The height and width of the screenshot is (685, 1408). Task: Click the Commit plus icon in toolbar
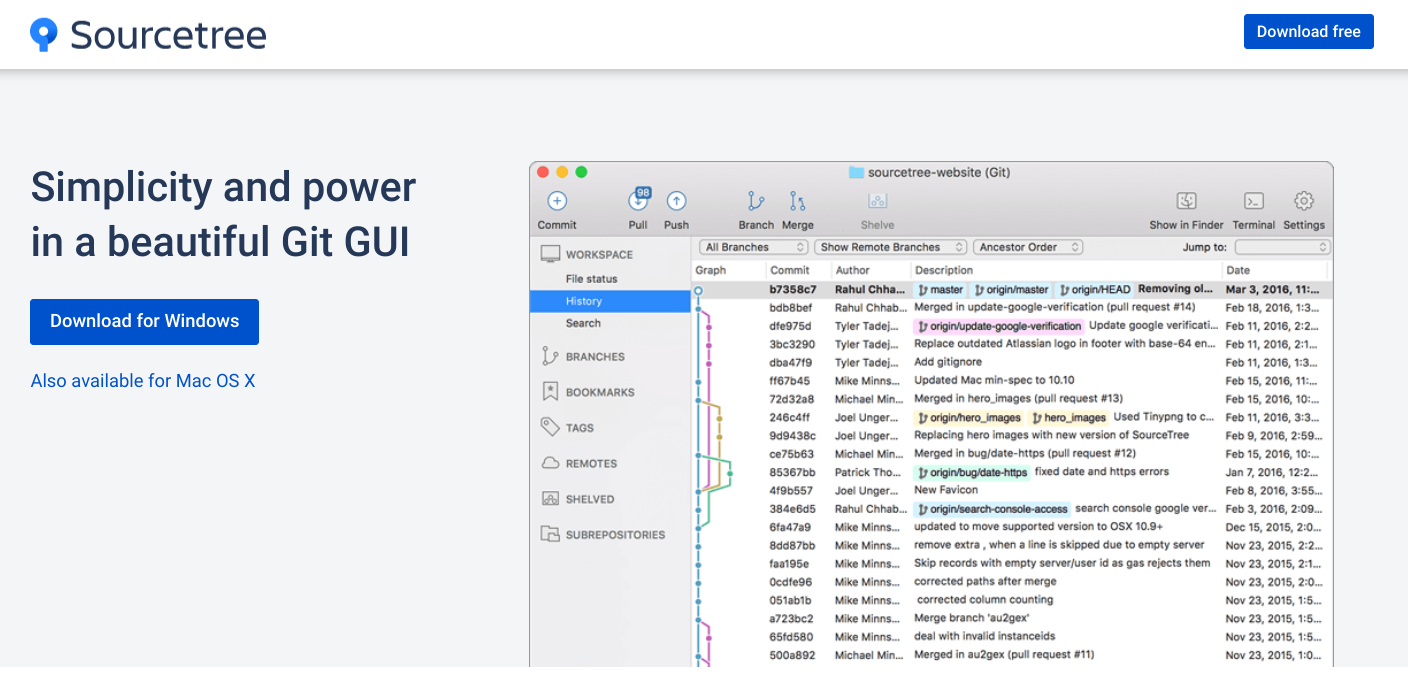(x=557, y=201)
